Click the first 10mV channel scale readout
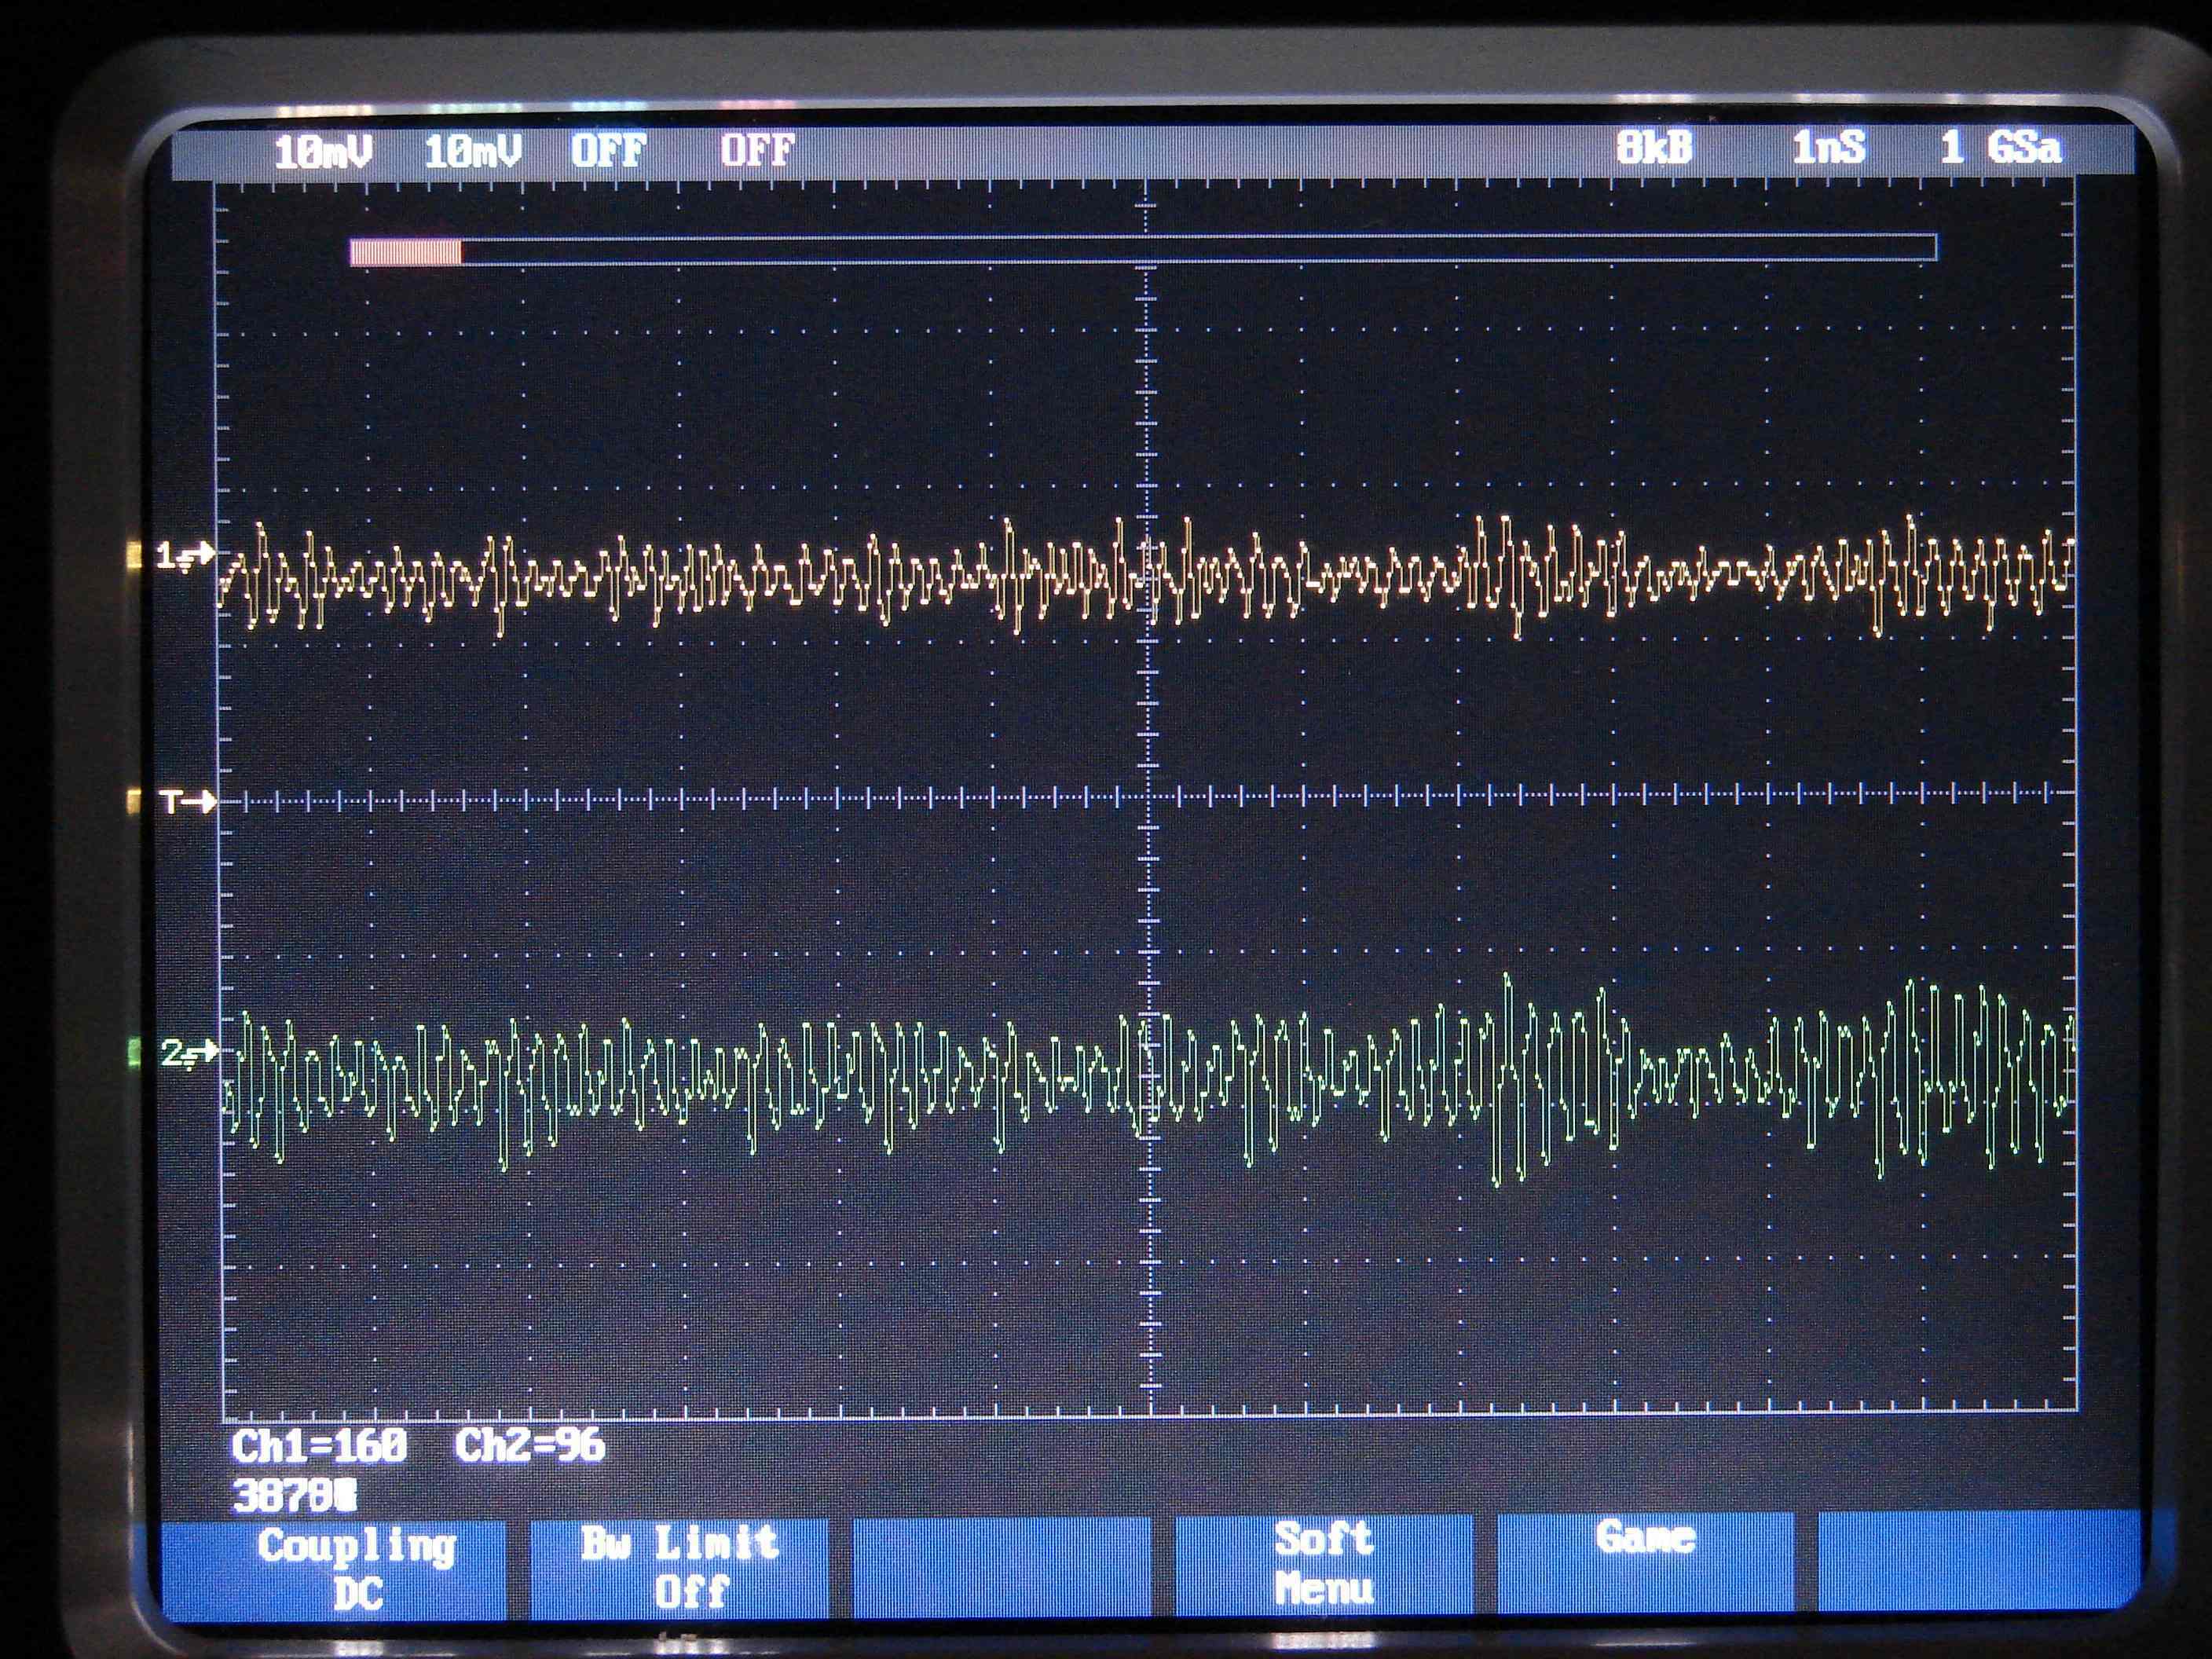This screenshot has height=1659, width=2212. (323, 152)
